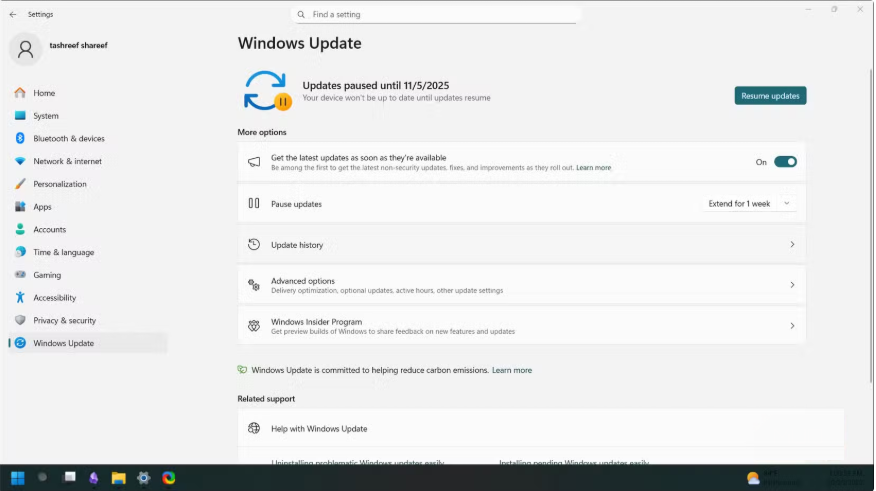876x491 pixels.
Task: Click the Bluetooth icon in sidebar
Action: click(x=20, y=138)
